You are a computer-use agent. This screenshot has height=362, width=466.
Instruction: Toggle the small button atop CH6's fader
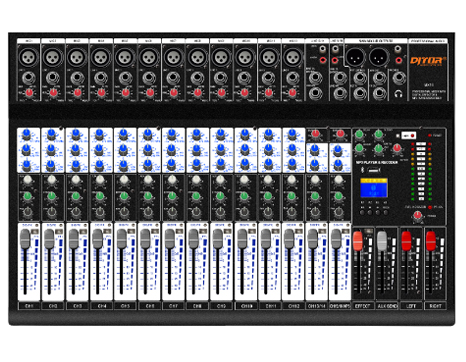155,231
